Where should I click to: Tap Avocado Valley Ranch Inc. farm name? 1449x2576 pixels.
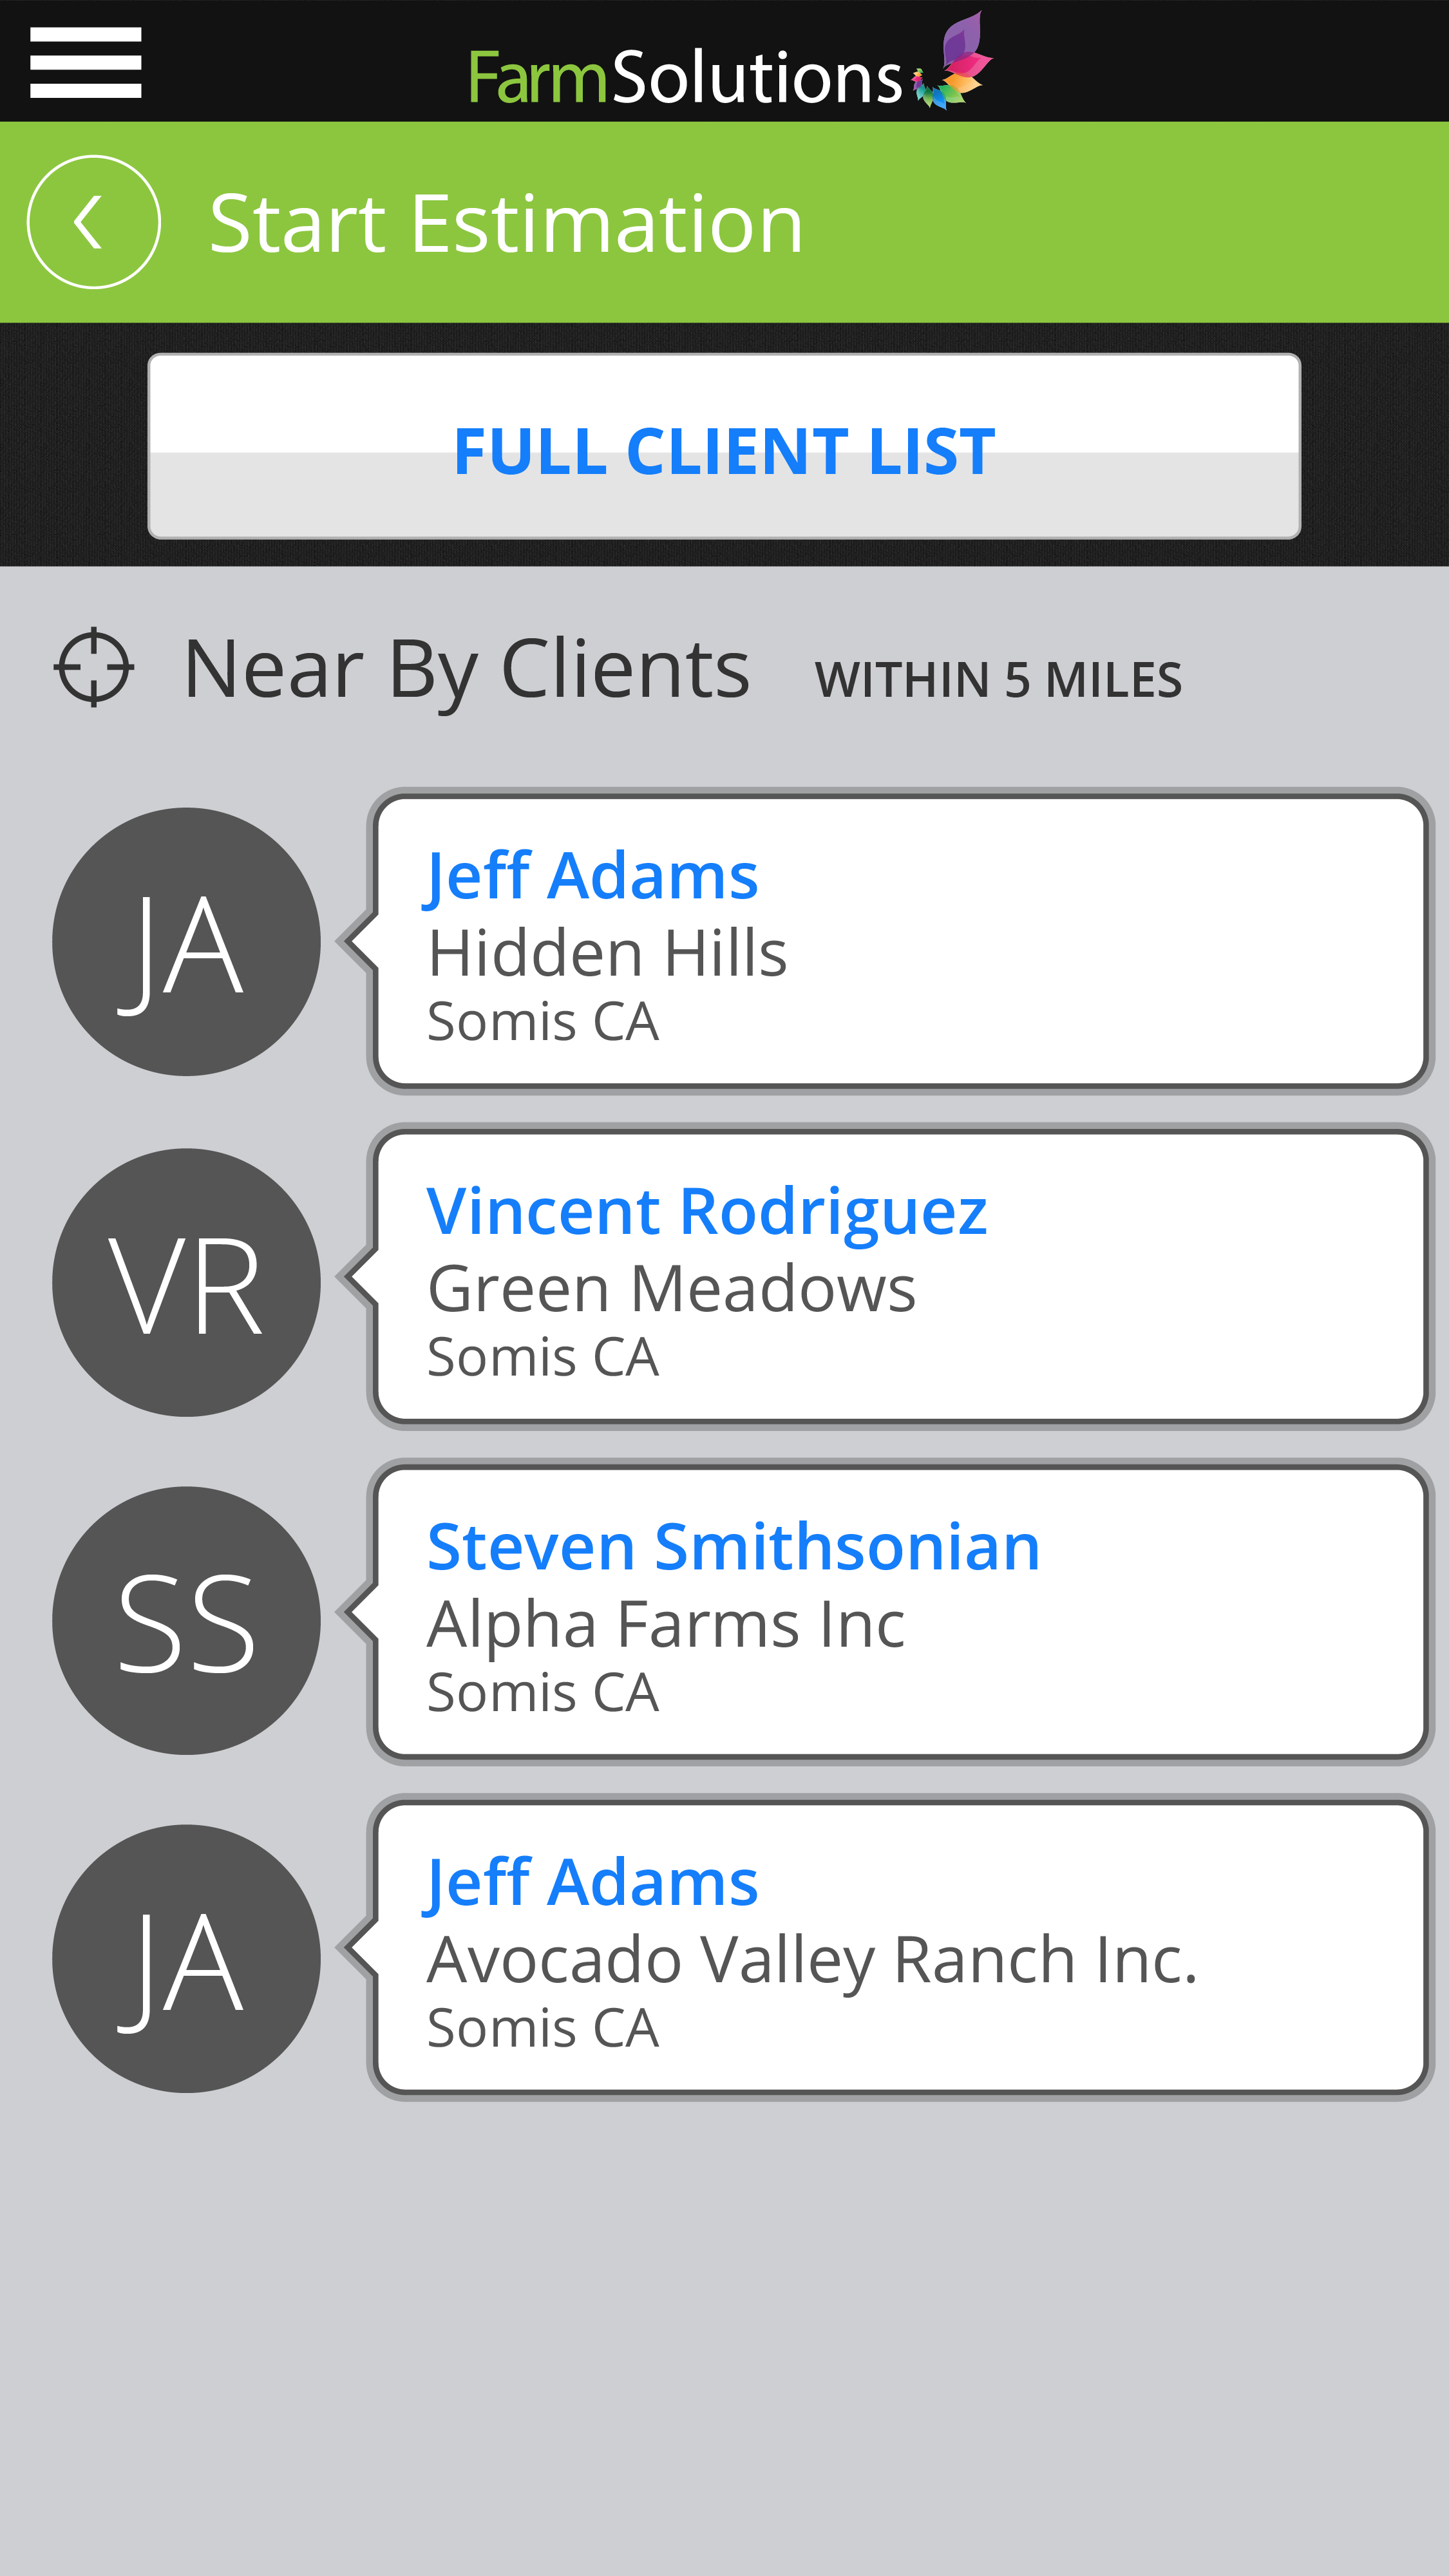coord(811,1959)
